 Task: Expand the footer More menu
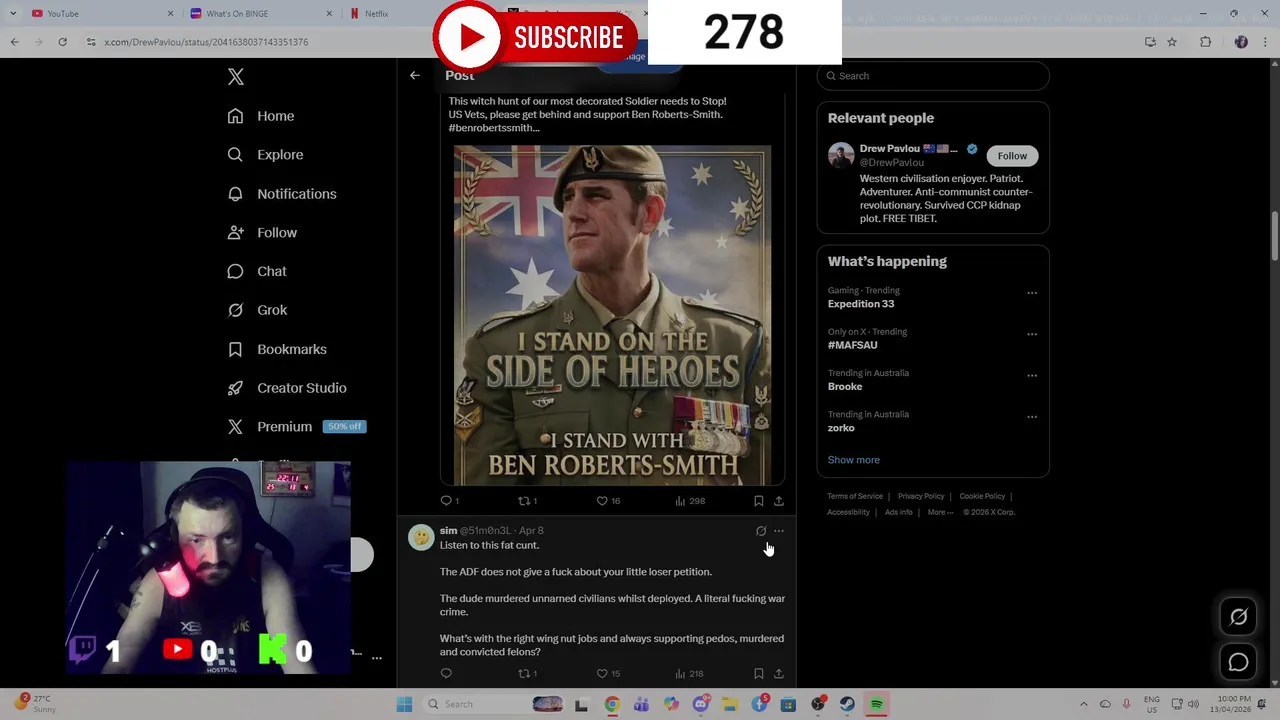[x=940, y=512]
